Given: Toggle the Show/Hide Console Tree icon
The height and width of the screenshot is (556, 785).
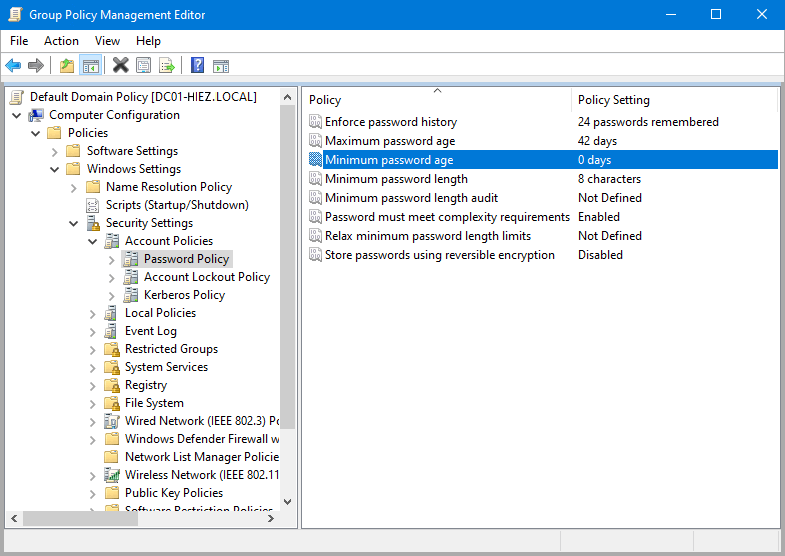Looking at the screenshot, I should point(90,66).
